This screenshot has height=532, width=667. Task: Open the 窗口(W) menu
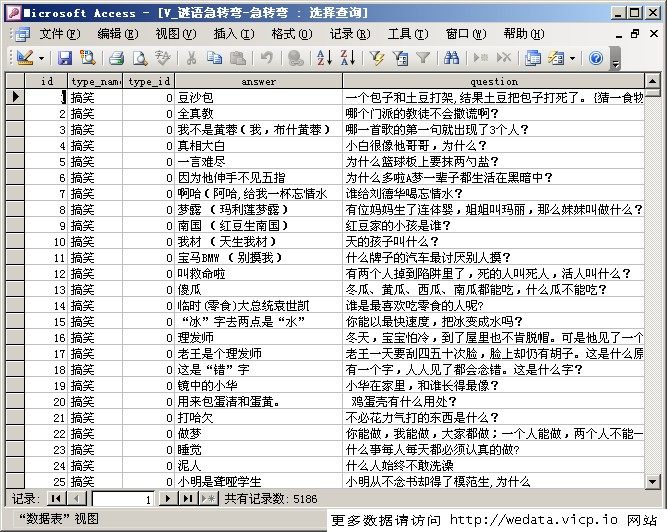pyautogui.click(x=466, y=34)
